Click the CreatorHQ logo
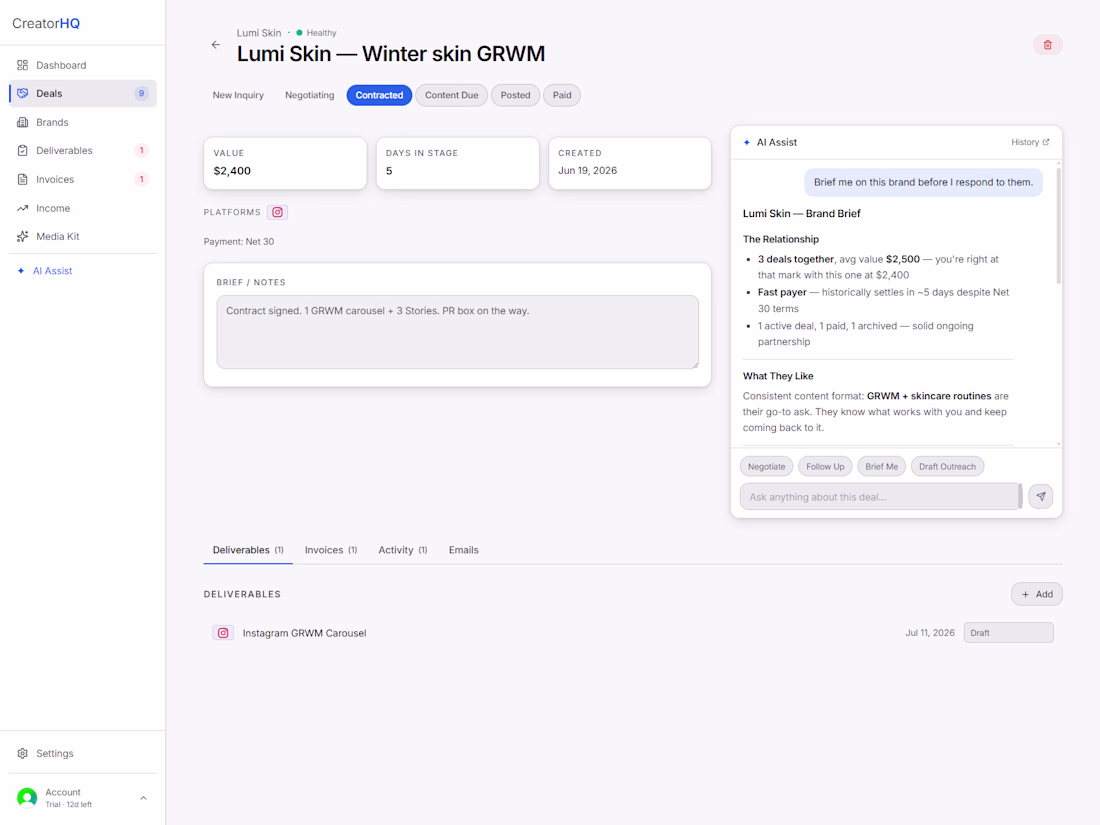 (46, 23)
